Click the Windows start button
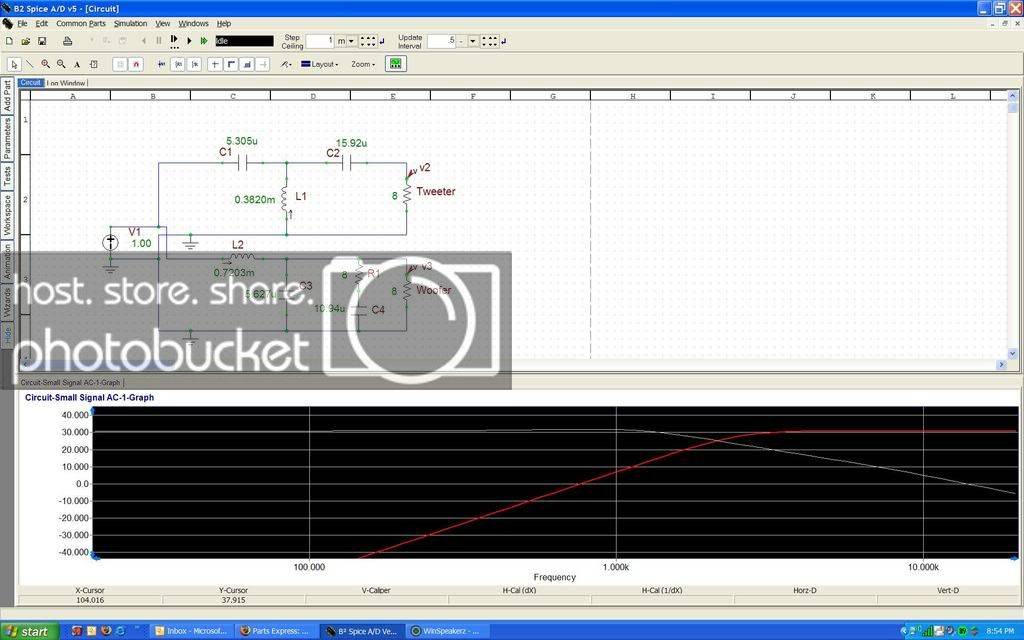1024x640 pixels. (x=29, y=631)
